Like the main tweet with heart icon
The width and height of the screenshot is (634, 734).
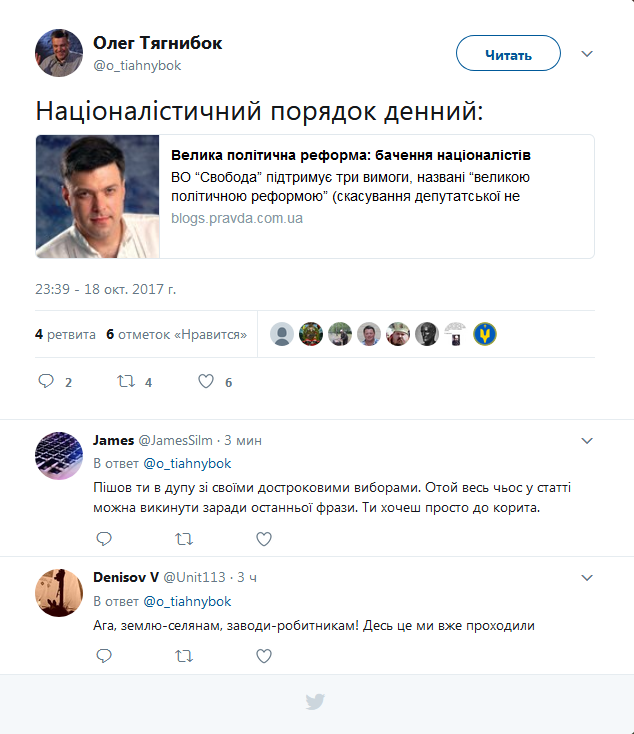click(206, 381)
